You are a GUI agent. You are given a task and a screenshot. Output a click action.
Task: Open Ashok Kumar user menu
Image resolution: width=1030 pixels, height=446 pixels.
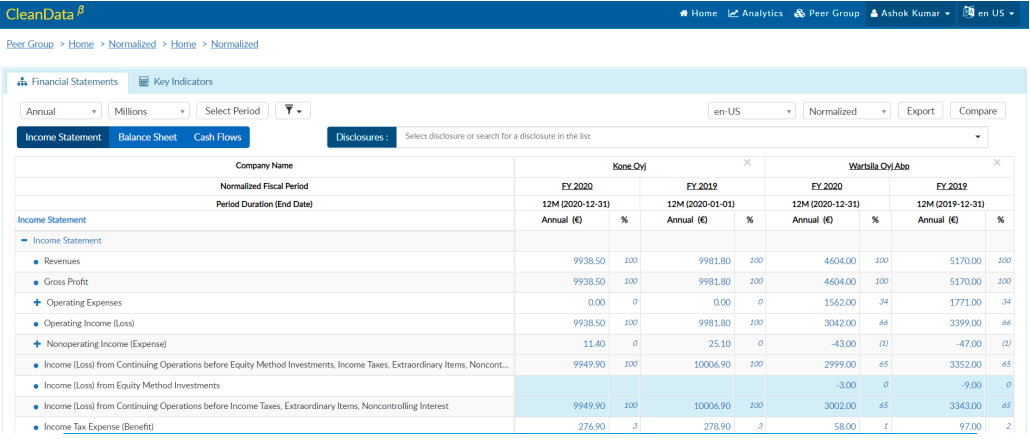910,13
